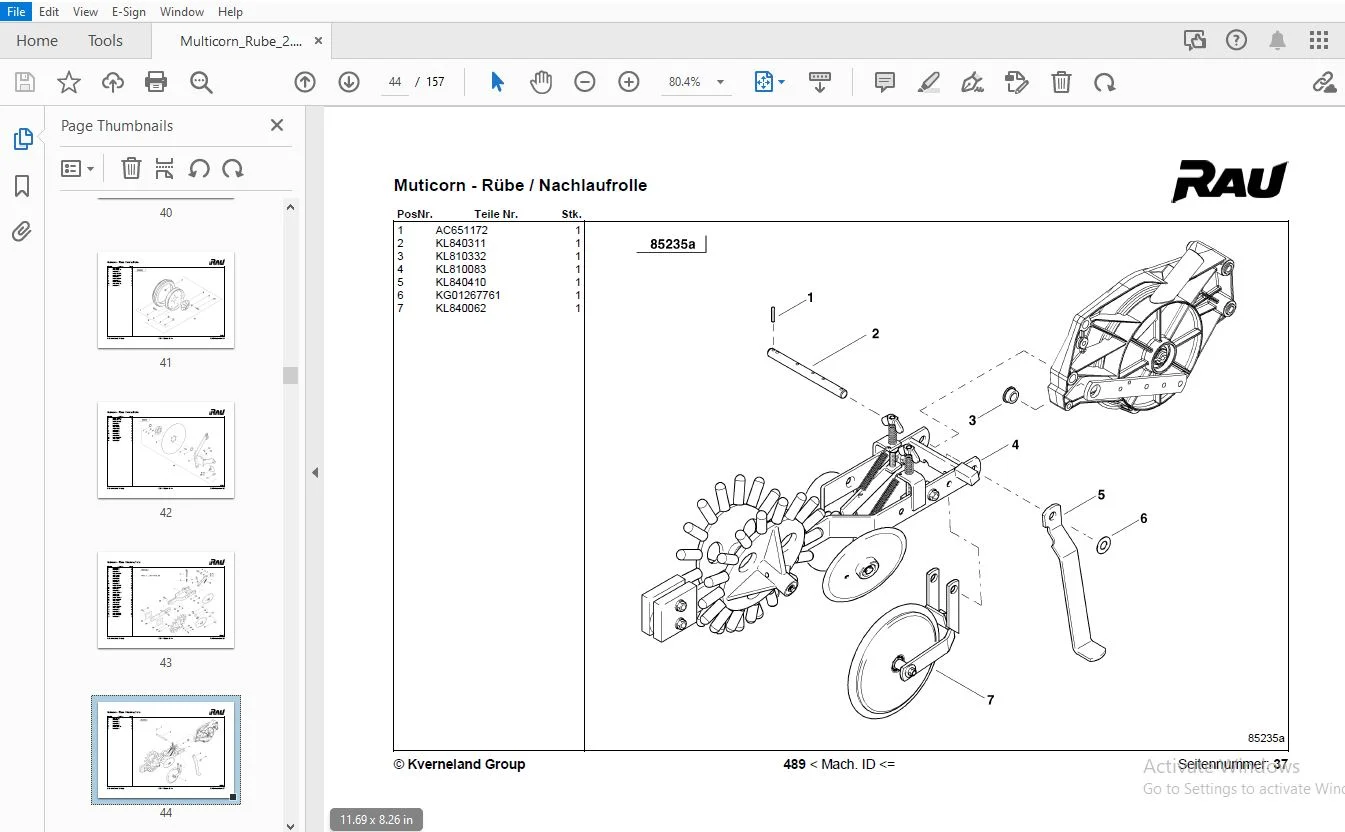Select the page 44 thumbnail
The height and width of the screenshot is (832, 1345).
click(166, 750)
